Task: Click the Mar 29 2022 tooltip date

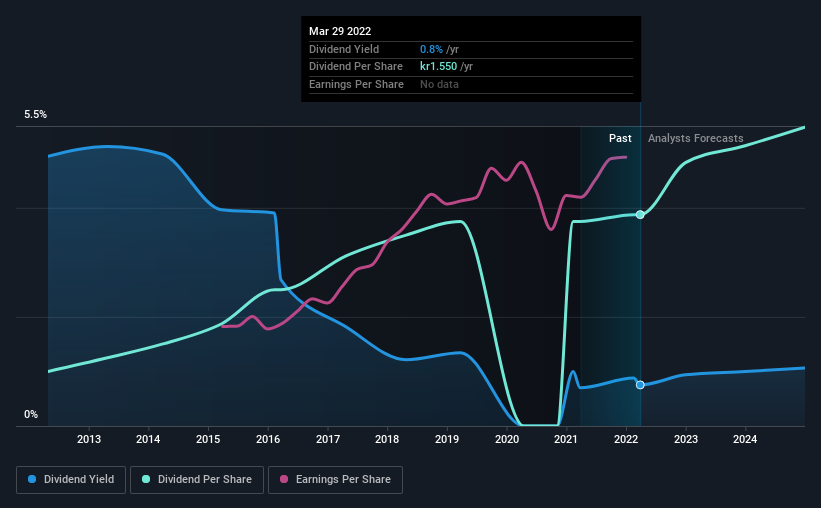Action: 340,31
